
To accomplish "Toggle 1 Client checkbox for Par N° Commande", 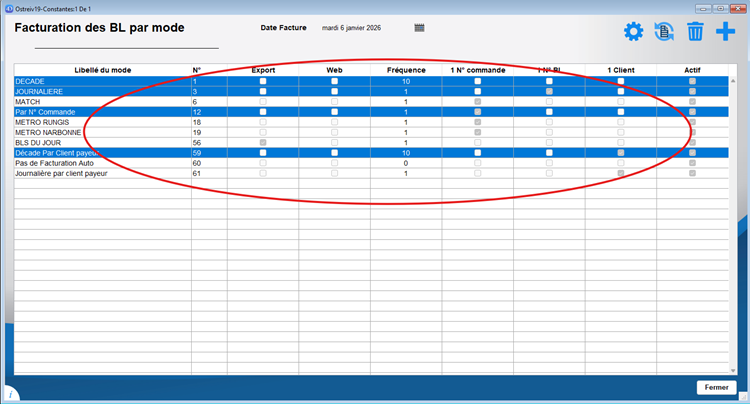I will point(620,112).
